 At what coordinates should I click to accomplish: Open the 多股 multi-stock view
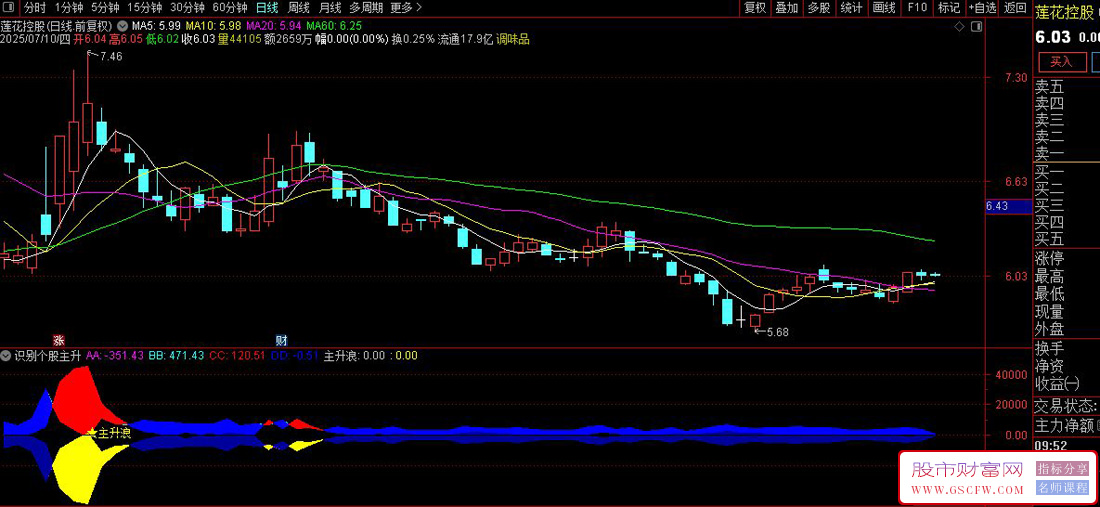coord(819,8)
